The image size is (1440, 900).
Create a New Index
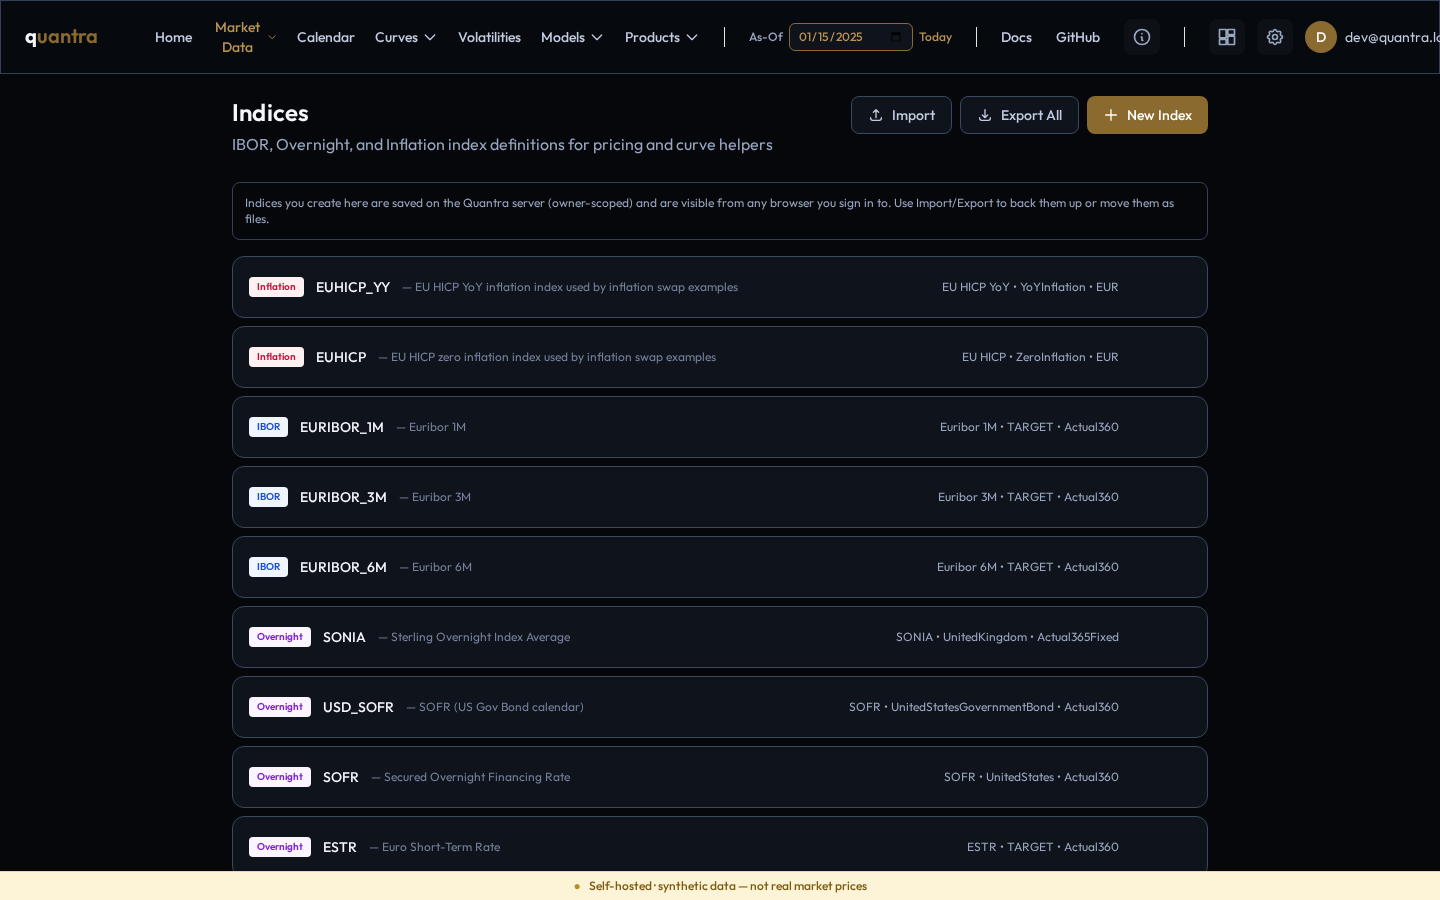(x=1147, y=115)
